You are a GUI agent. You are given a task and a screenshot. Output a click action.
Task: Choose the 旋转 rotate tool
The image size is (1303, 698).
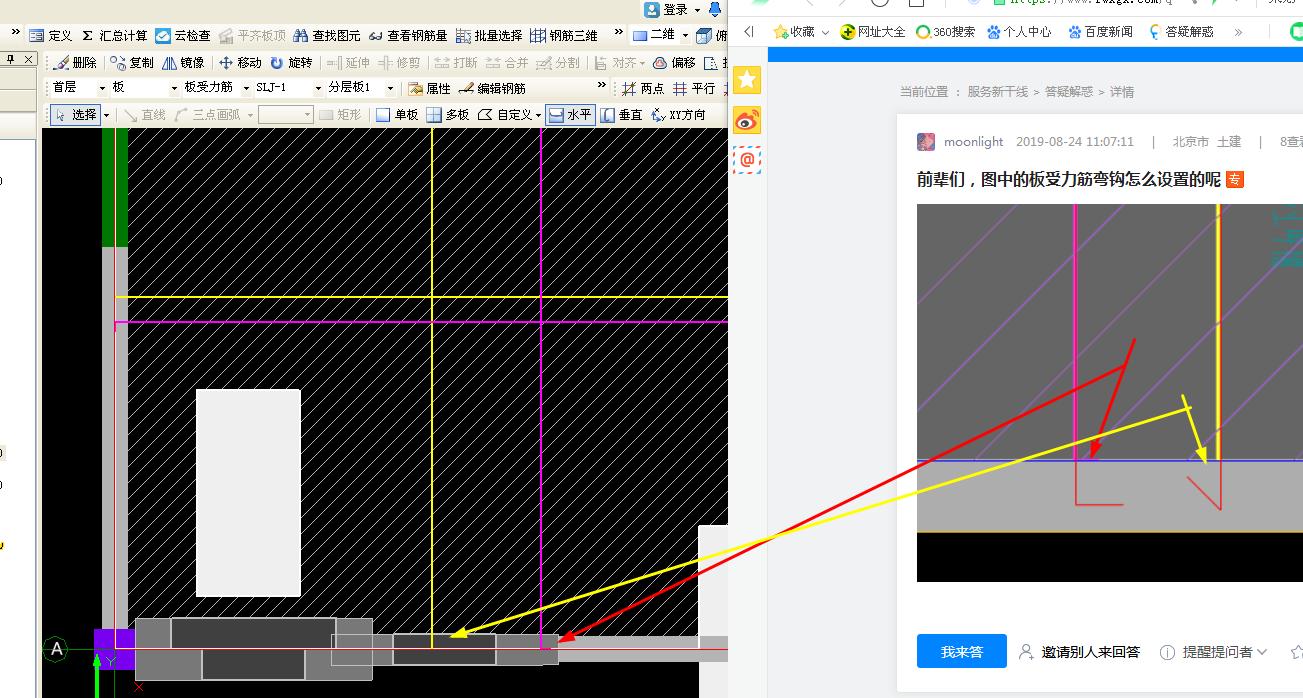point(291,62)
